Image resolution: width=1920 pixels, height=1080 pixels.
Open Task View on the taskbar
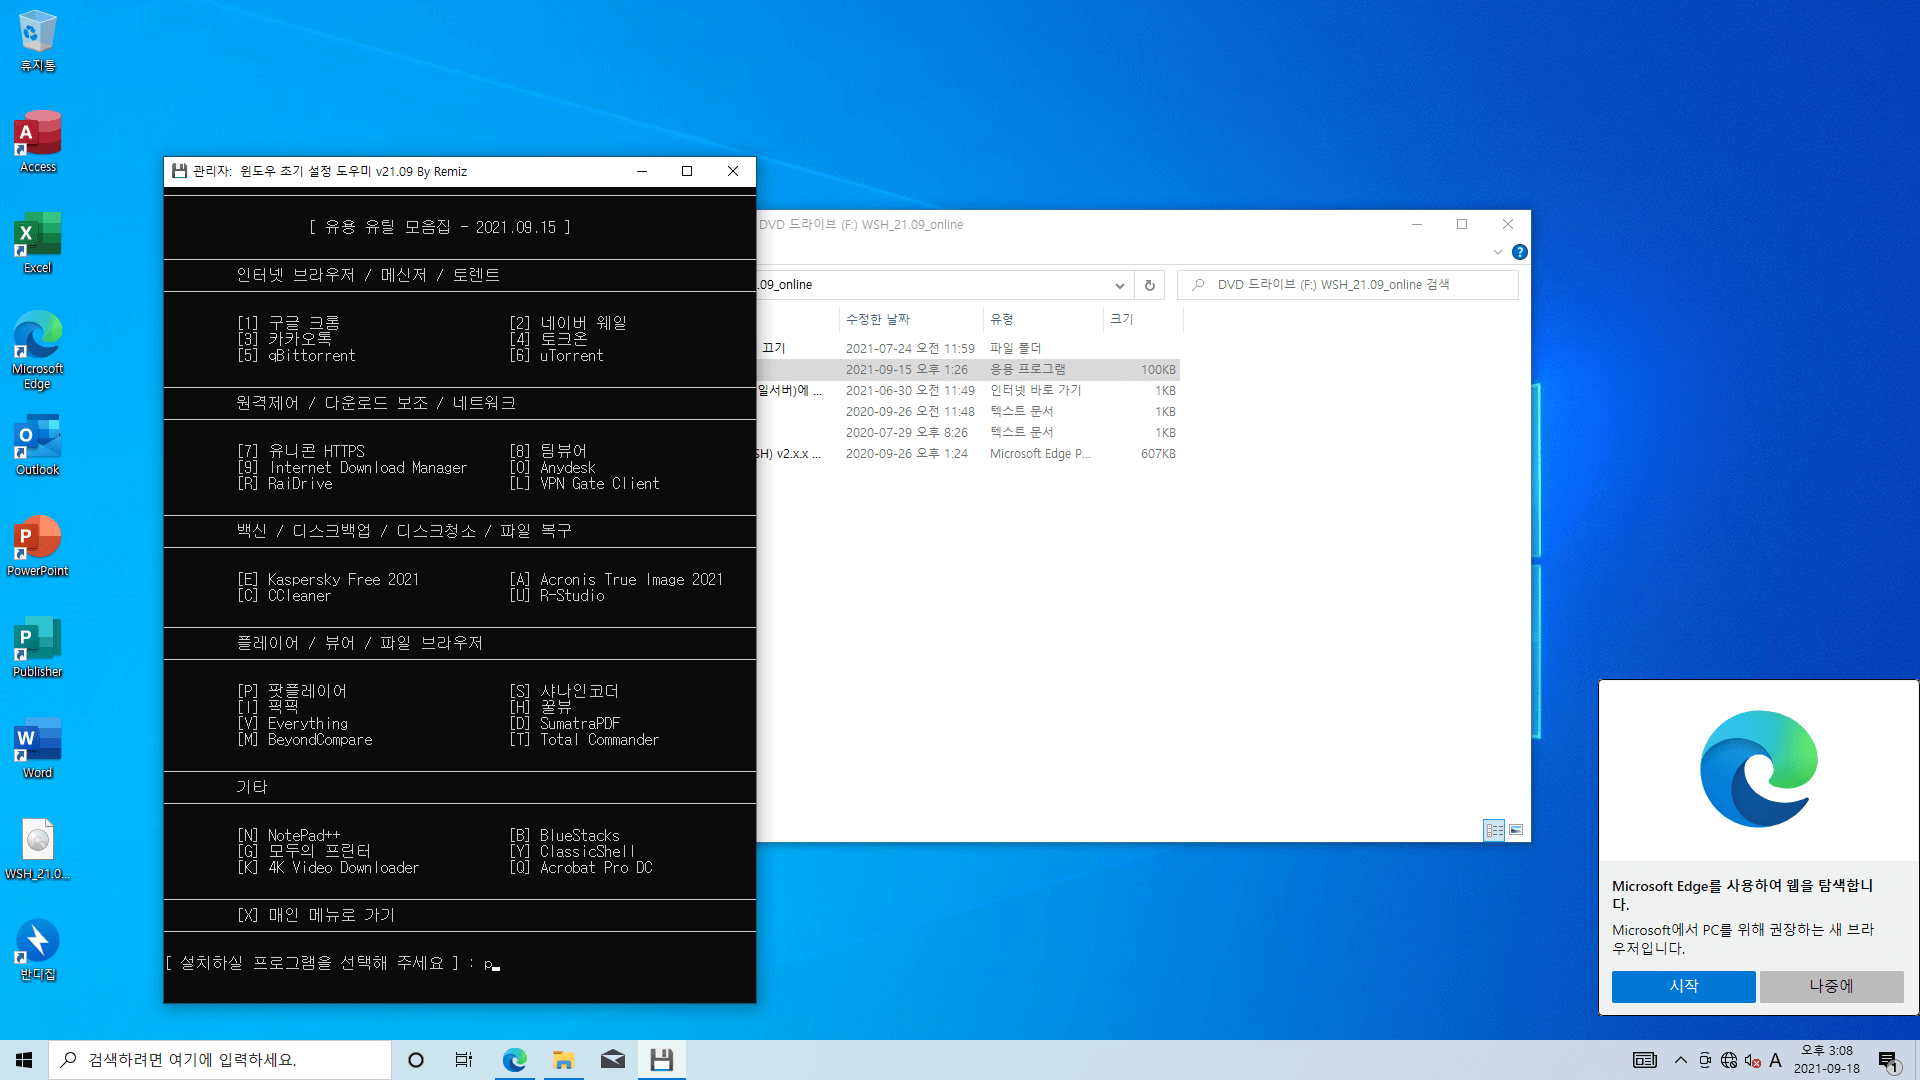point(464,1060)
